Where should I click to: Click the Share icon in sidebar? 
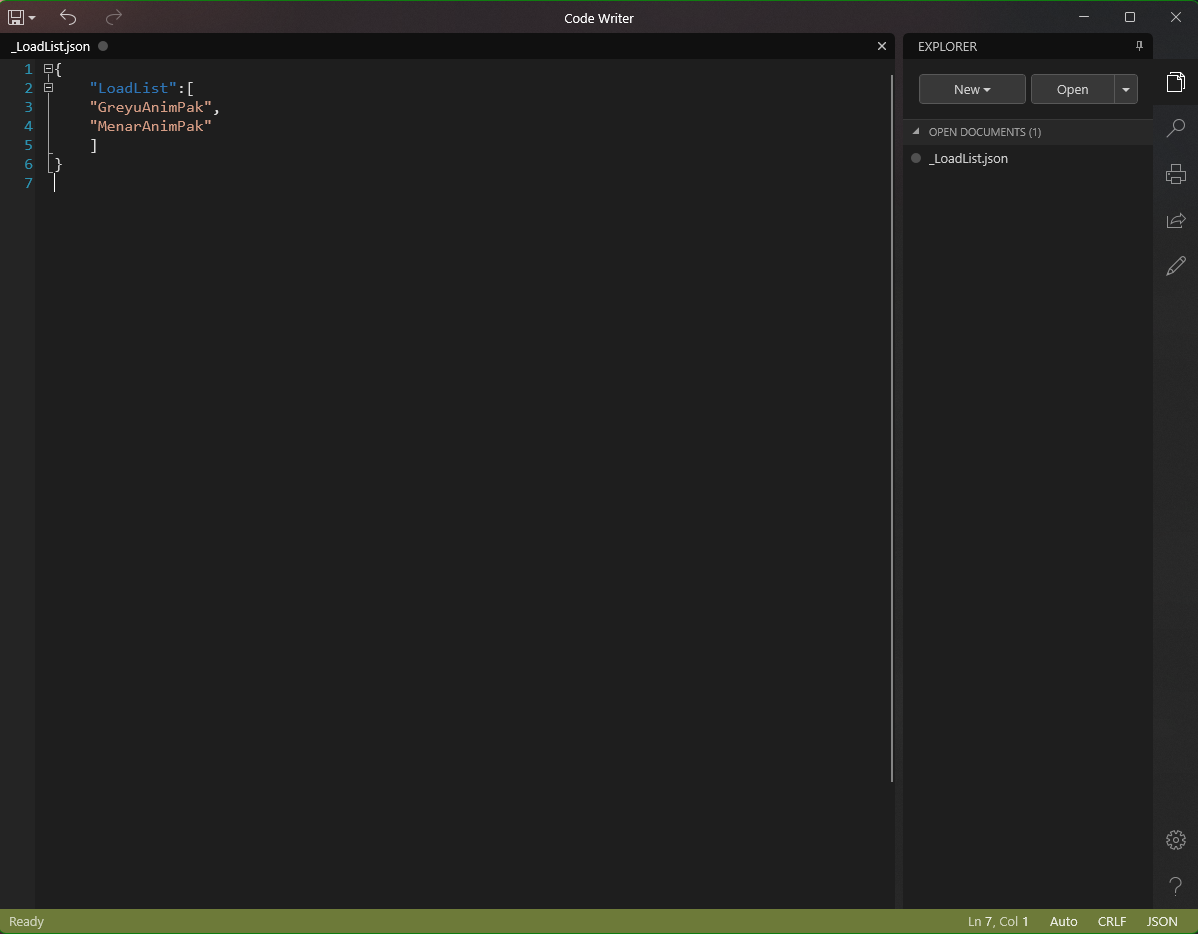coord(1175,220)
